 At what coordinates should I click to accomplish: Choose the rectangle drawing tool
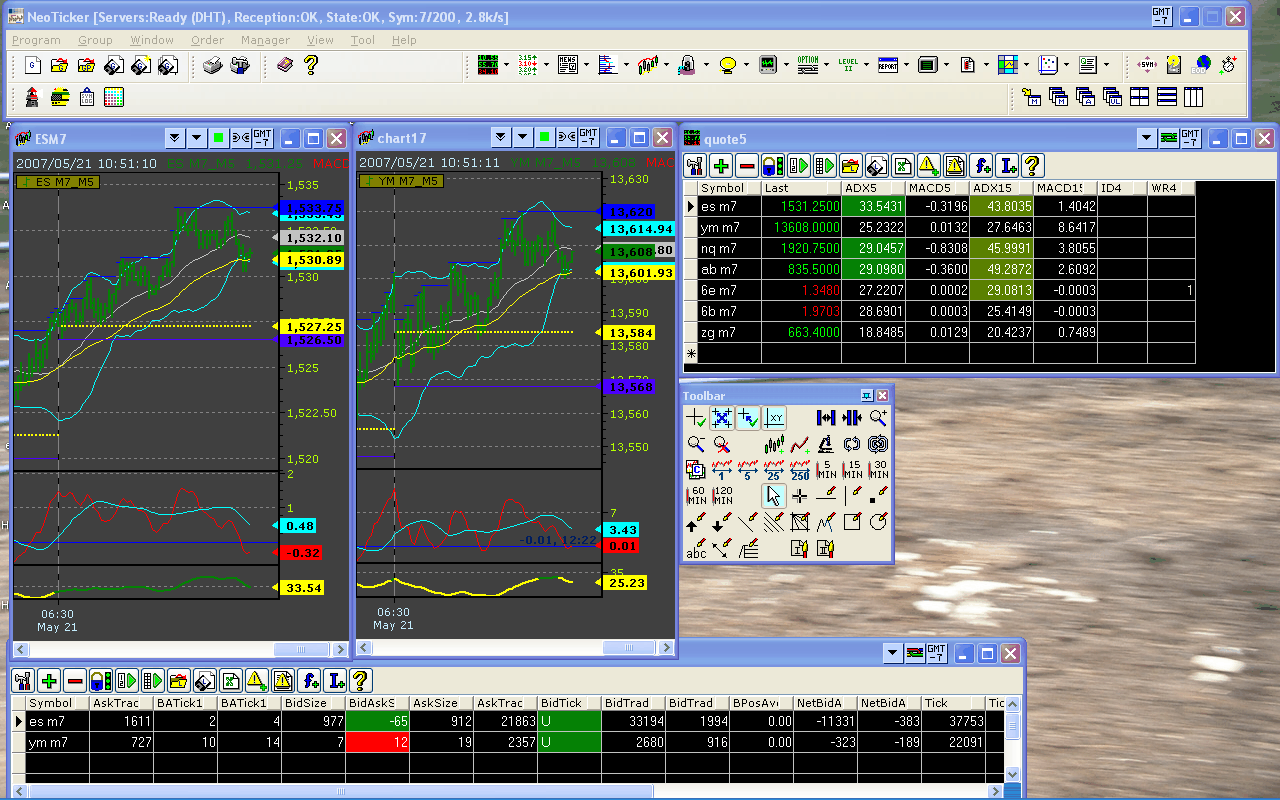point(852,522)
